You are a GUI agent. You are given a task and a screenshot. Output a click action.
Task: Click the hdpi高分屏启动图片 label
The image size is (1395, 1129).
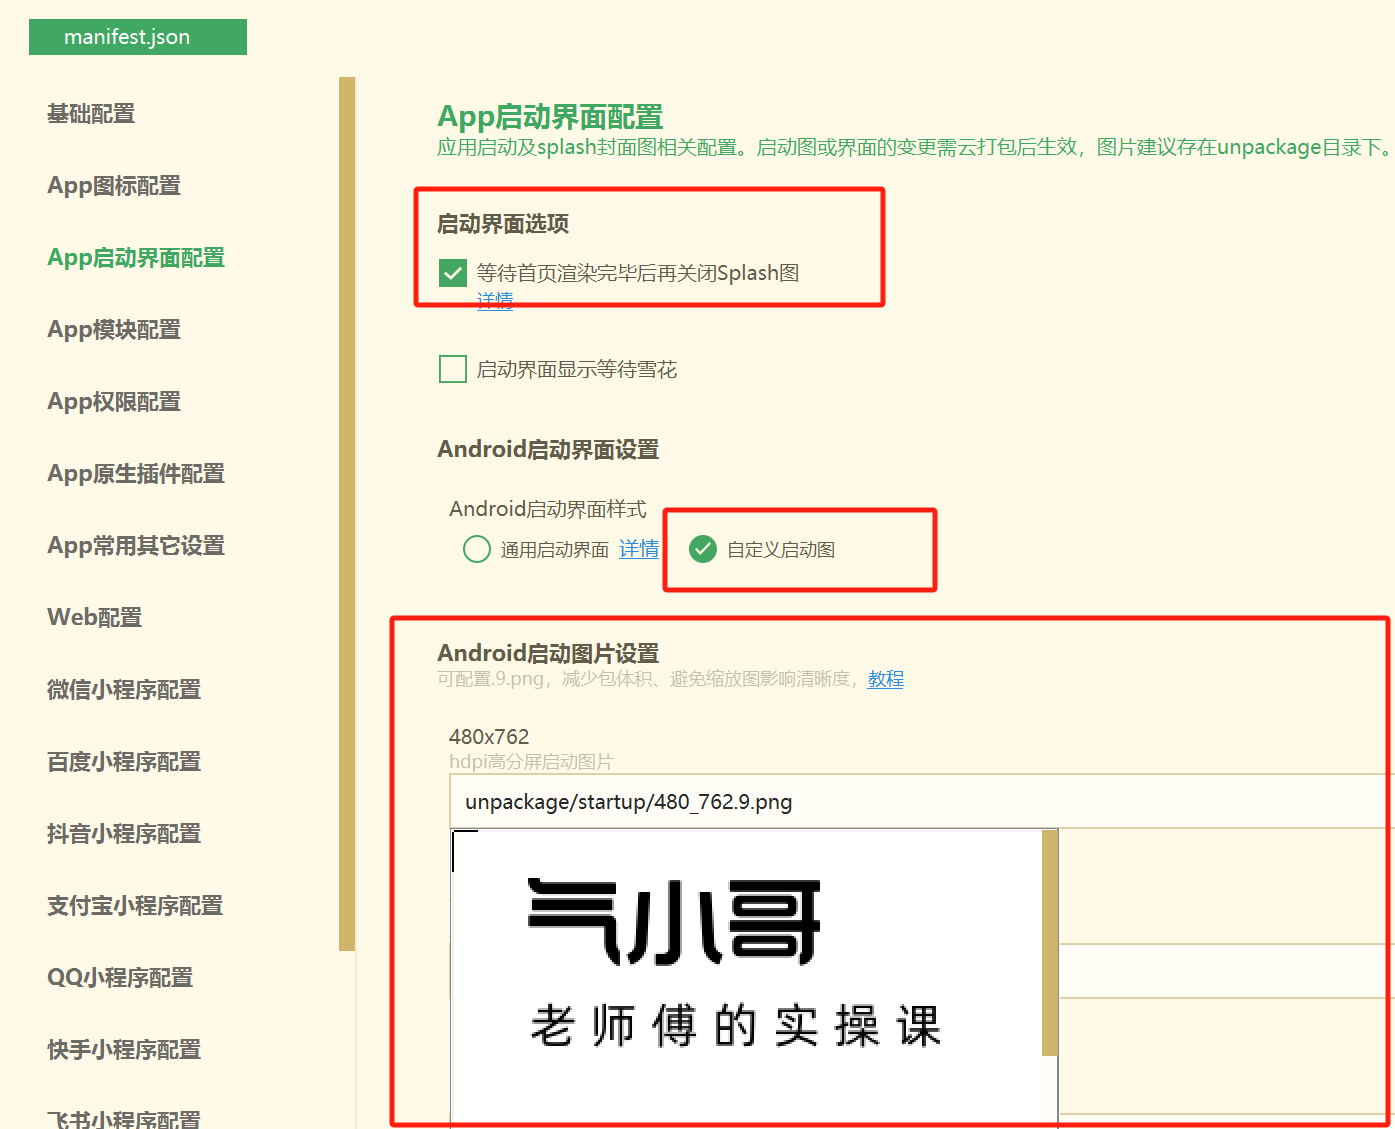point(531,762)
